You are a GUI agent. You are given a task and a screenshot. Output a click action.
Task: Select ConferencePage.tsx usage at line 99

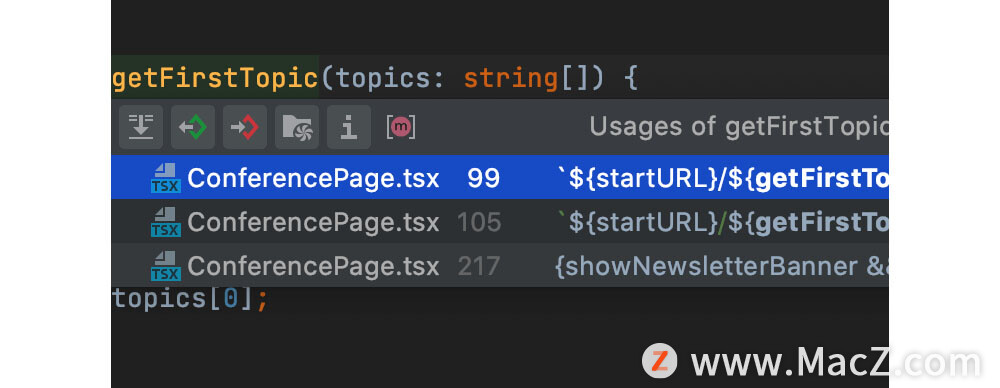tap(500, 177)
